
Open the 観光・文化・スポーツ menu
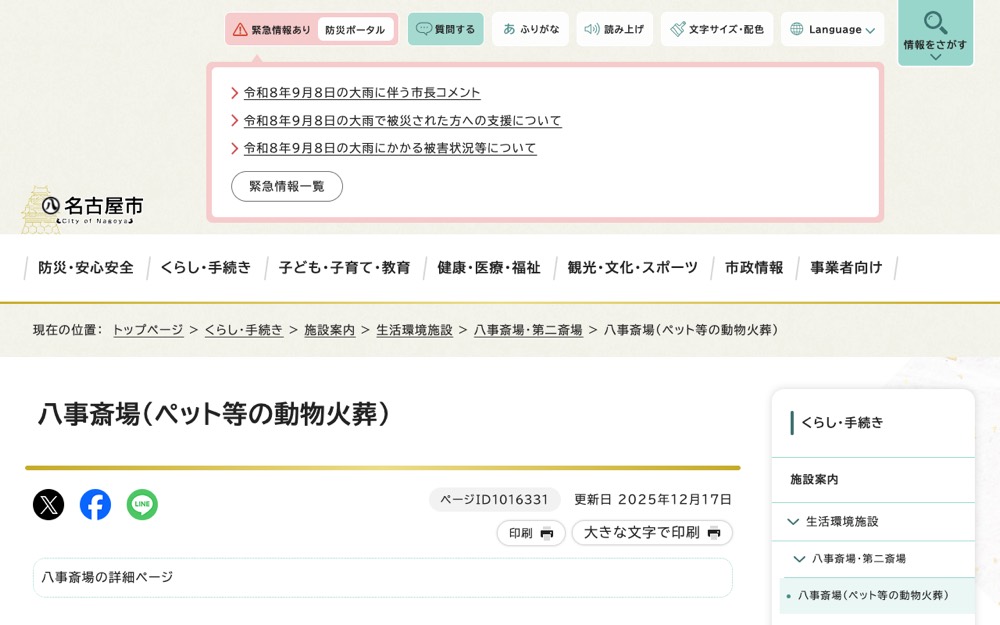click(633, 268)
